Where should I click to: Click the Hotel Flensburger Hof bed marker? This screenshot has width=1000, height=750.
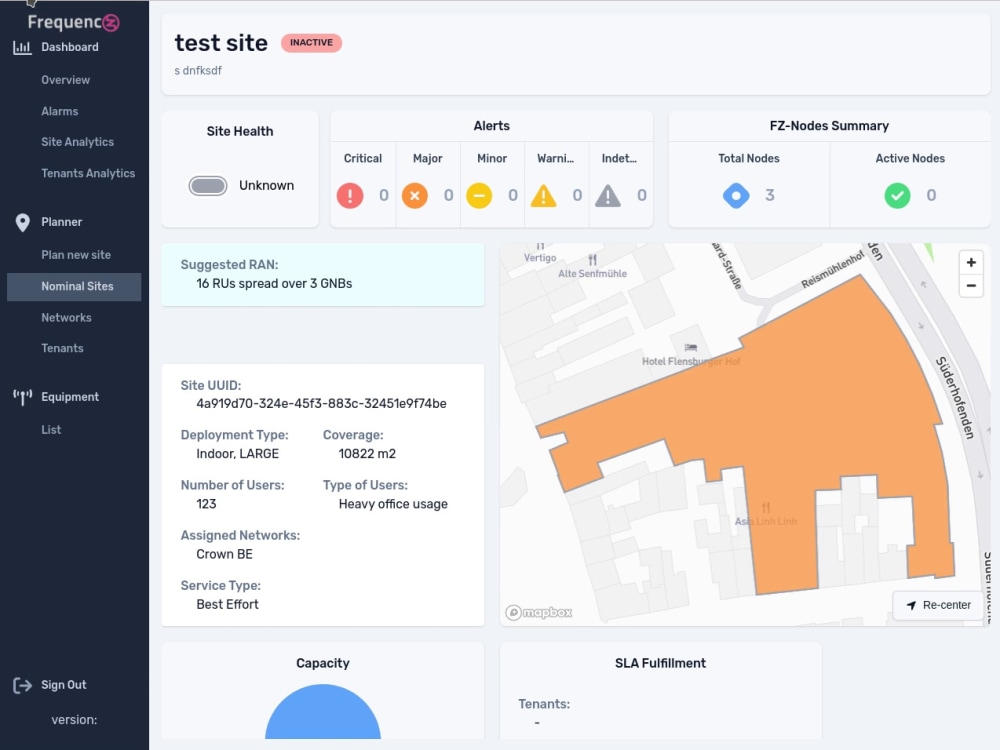691,348
